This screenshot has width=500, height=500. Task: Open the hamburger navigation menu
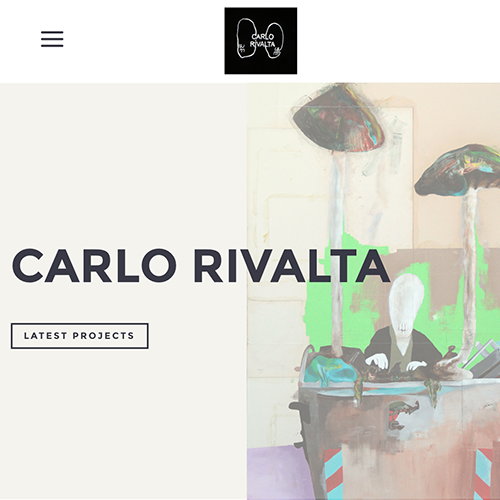(x=52, y=39)
